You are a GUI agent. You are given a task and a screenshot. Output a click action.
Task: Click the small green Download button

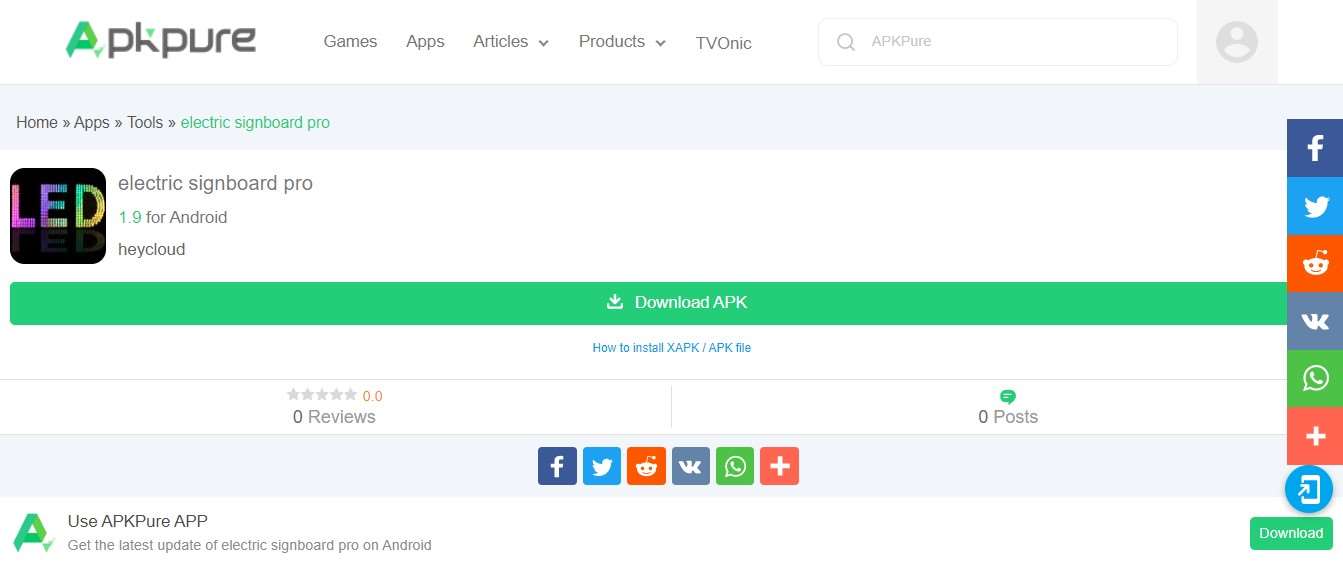pyautogui.click(x=1291, y=533)
